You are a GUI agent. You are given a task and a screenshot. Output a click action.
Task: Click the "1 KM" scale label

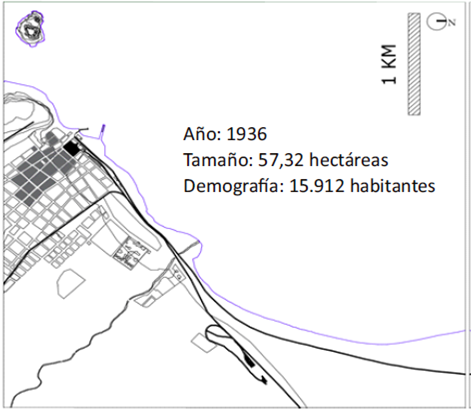(389, 64)
